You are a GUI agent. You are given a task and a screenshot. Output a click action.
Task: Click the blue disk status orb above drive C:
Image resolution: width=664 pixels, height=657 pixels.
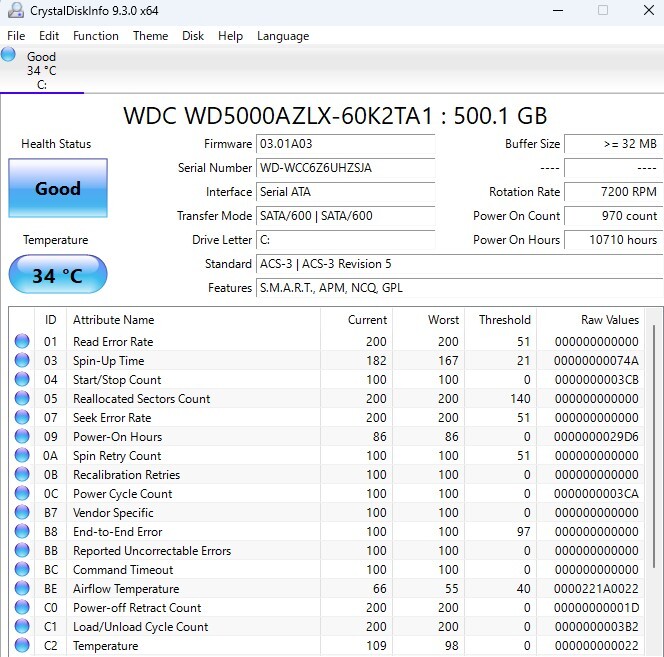pyautogui.click(x=9, y=55)
